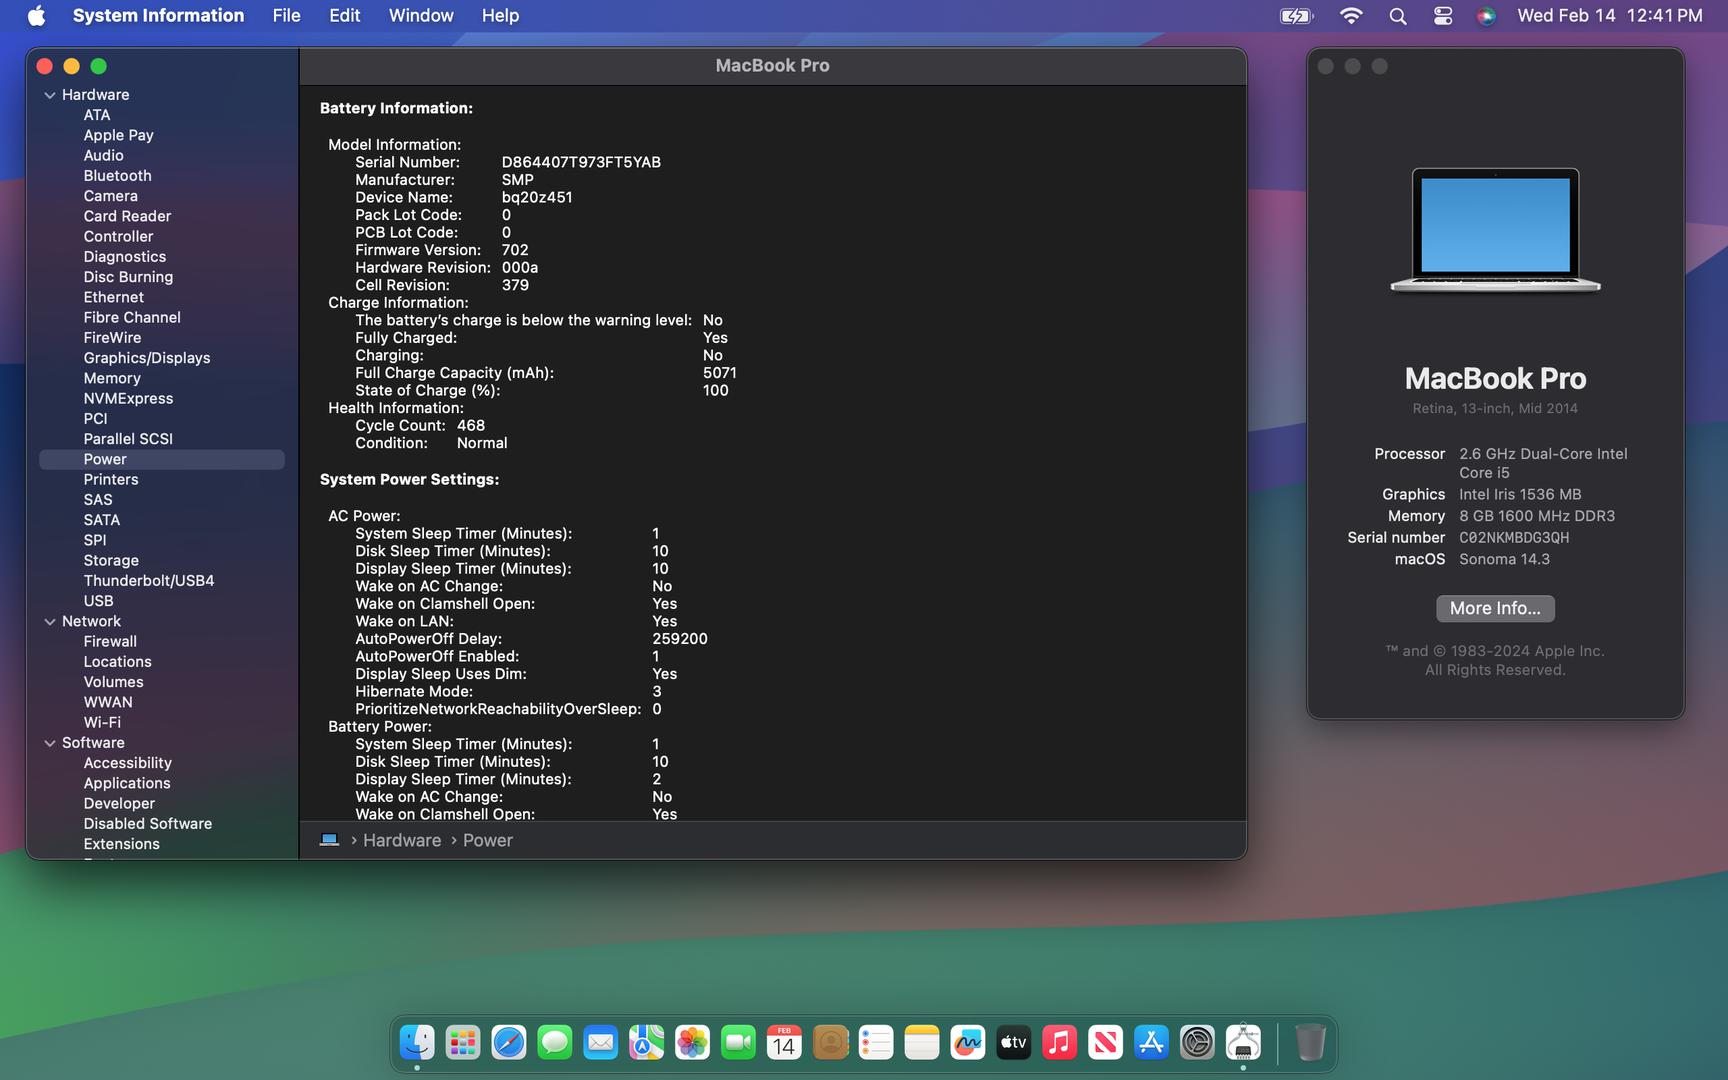Screen dimensions: 1728x1080
Task: Collapse the Network section chevron
Action: (x=50, y=622)
